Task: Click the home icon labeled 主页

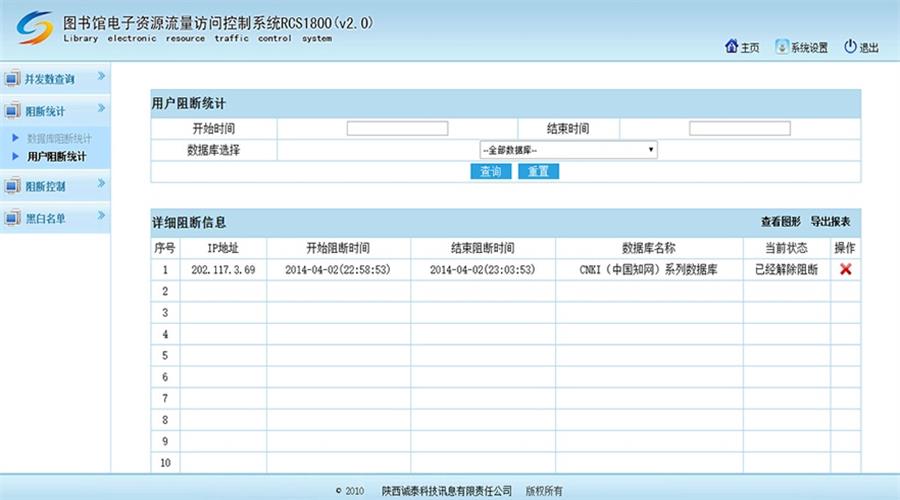Action: tap(730, 46)
